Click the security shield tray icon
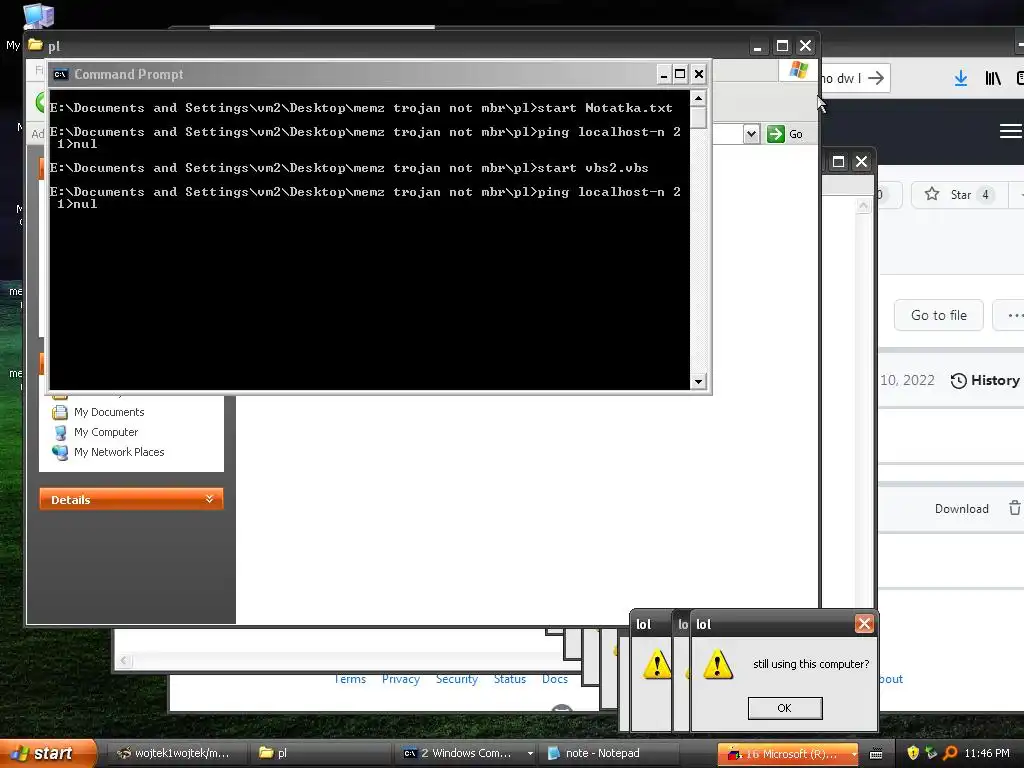Image resolution: width=1024 pixels, height=768 pixels. (x=912, y=753)
